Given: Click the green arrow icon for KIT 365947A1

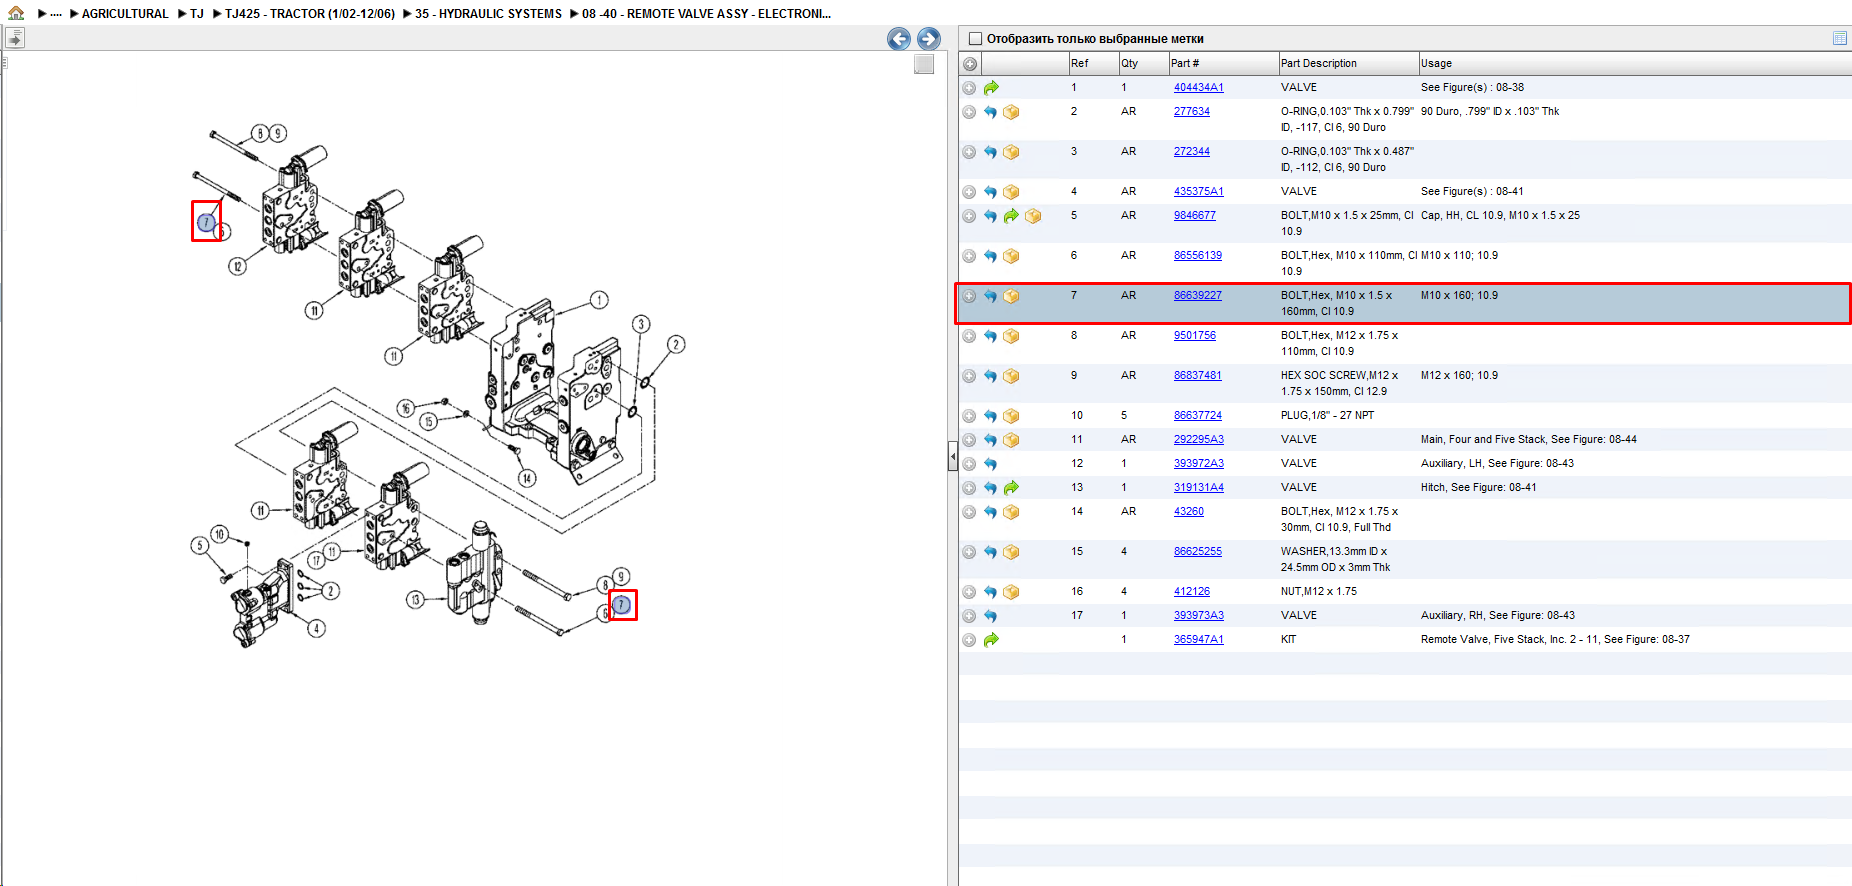Looking at the screenshot, I should (991, 640).
